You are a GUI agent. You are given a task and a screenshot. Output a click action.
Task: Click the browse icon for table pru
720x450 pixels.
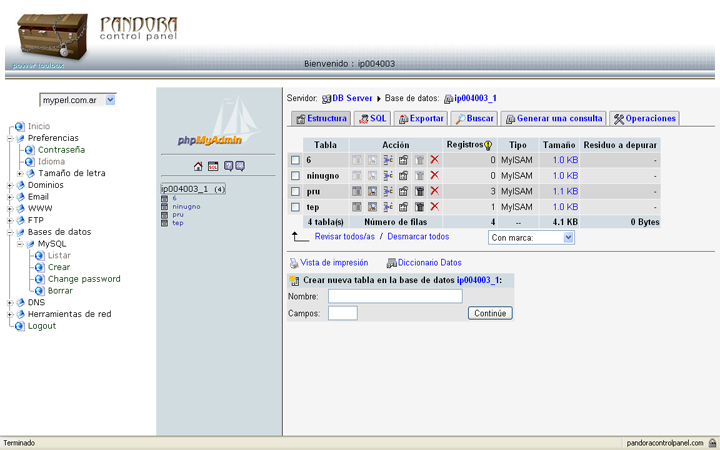click(356, 191)
